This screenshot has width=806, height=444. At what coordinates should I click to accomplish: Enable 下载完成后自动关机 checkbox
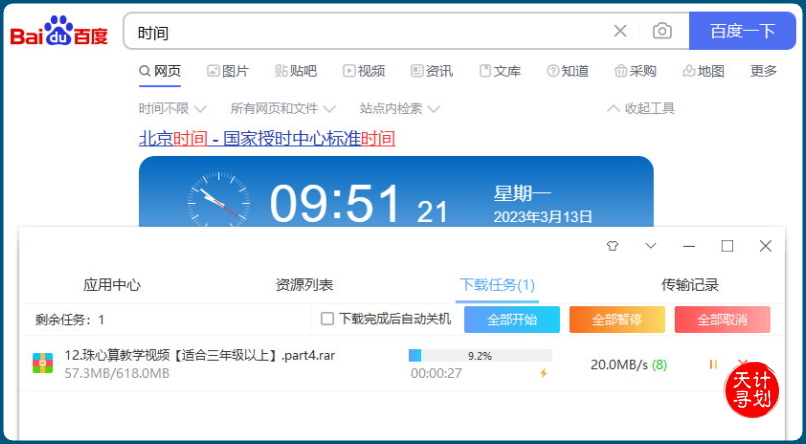coord(327,319)
